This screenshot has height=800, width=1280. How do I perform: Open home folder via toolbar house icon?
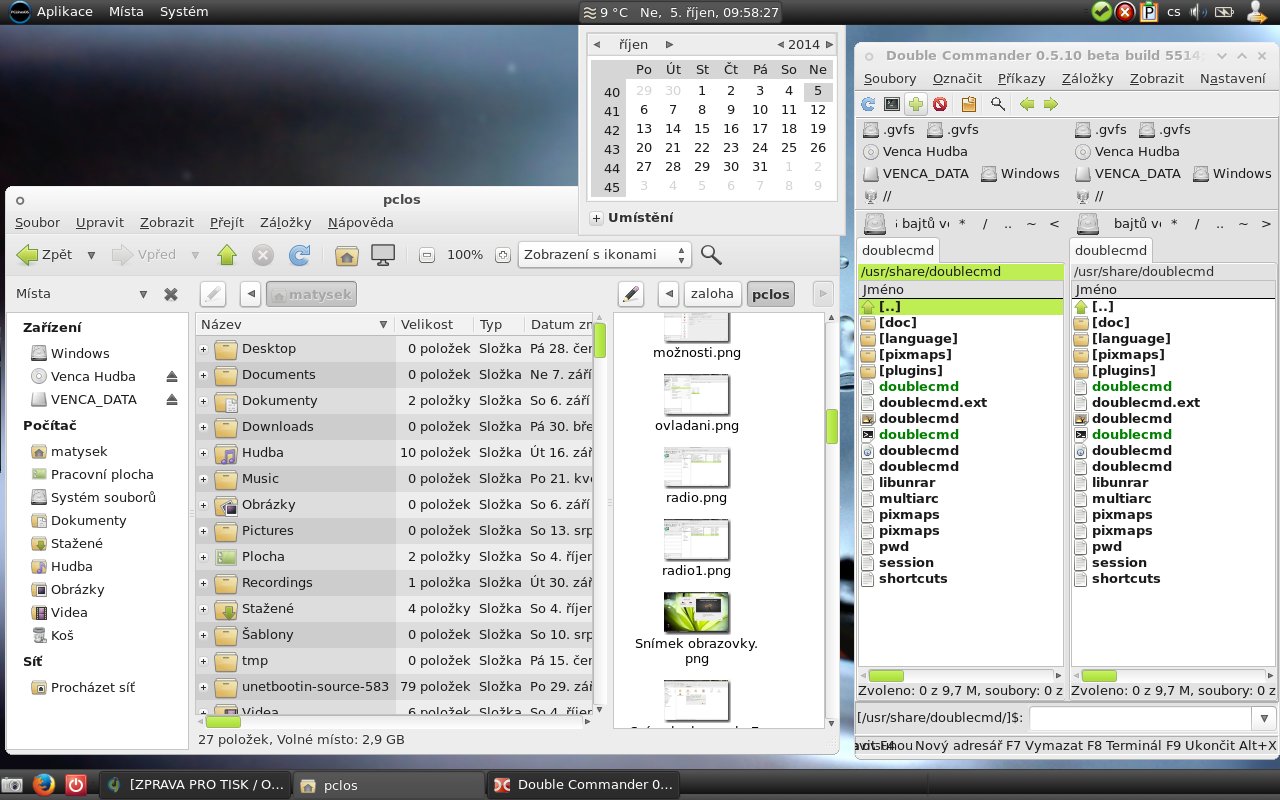click(346, 255)
